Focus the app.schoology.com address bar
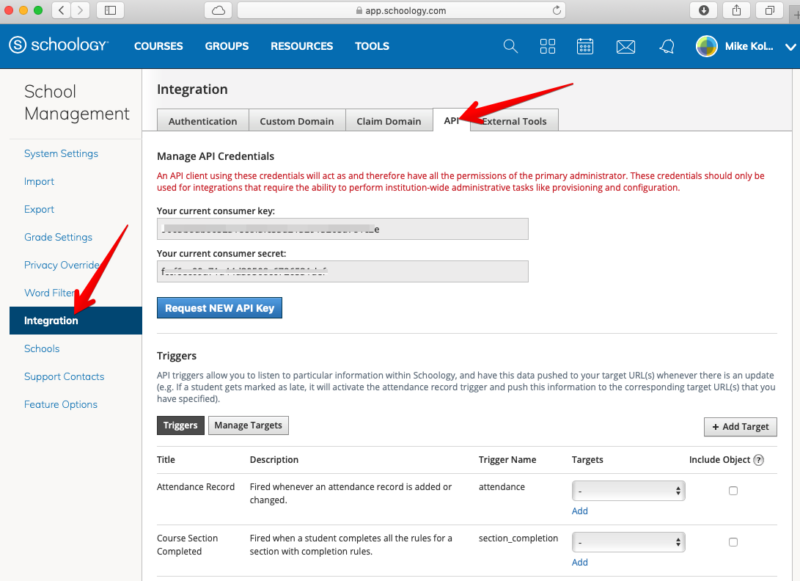 [401, 10]
